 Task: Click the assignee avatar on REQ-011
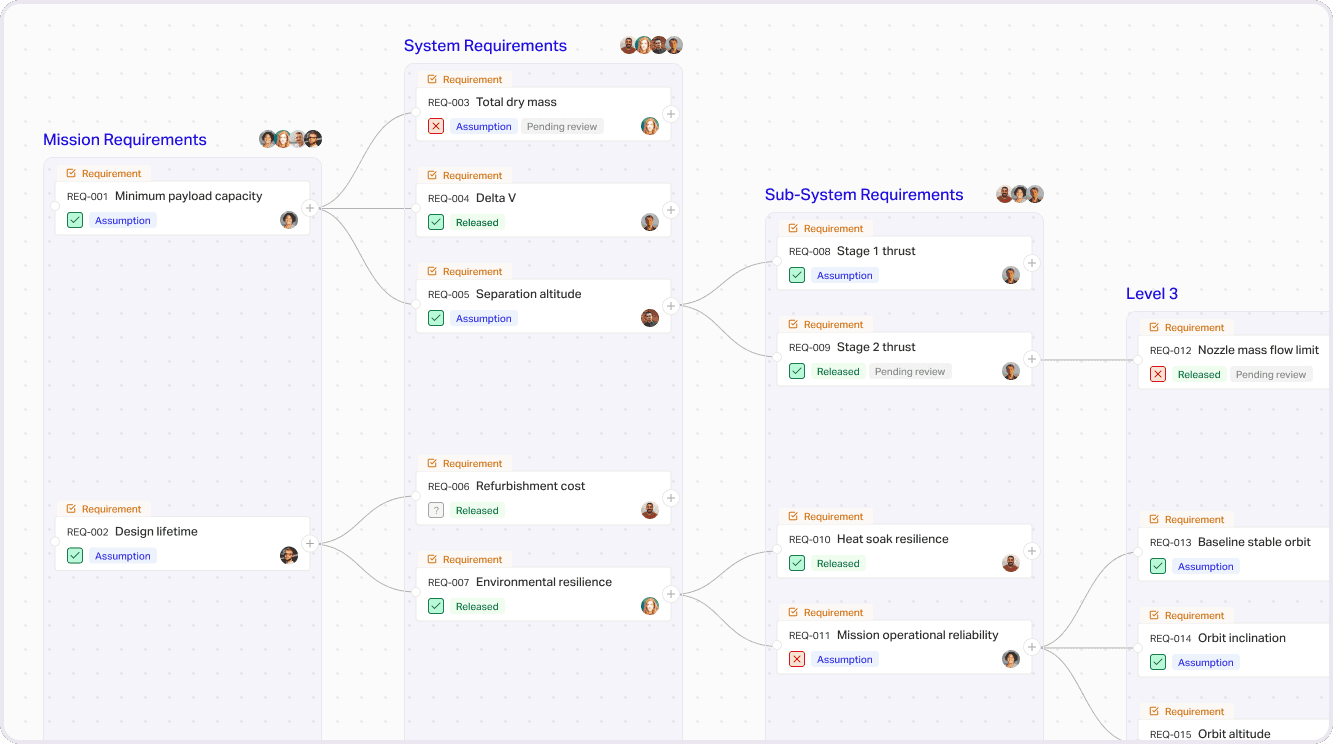point(1010,659)
